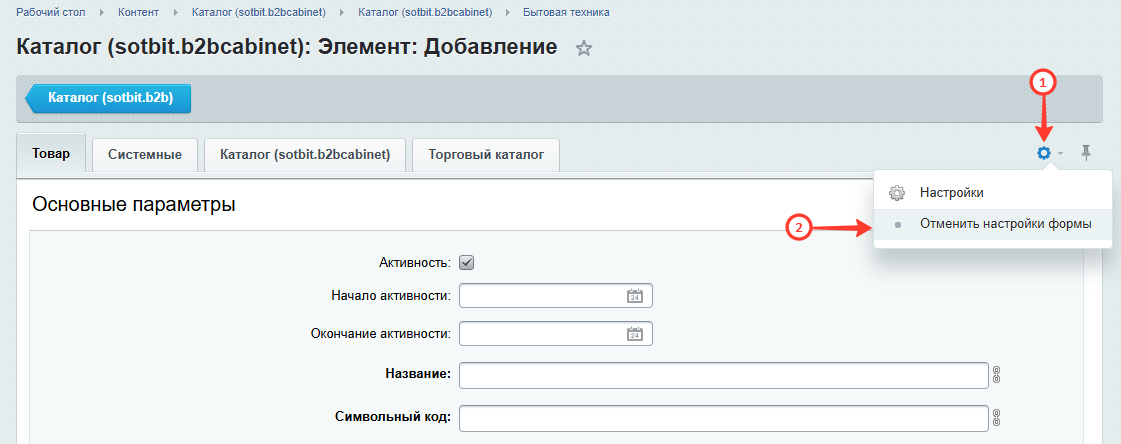Switch to the Системные tab
Viewport: 1121px width, 444px height.
tap(144, 155)
